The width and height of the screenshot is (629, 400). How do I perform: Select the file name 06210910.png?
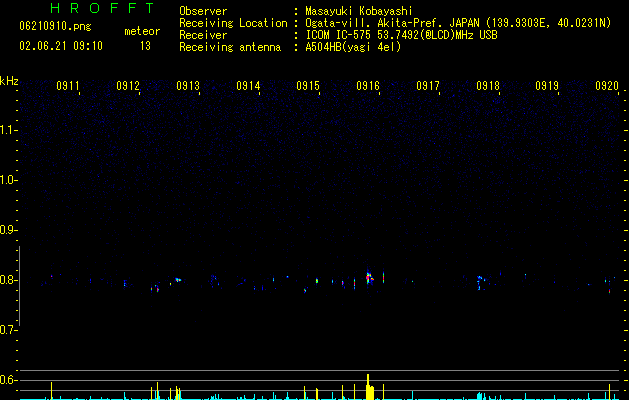pyautogui.click(x=55, y=26)
